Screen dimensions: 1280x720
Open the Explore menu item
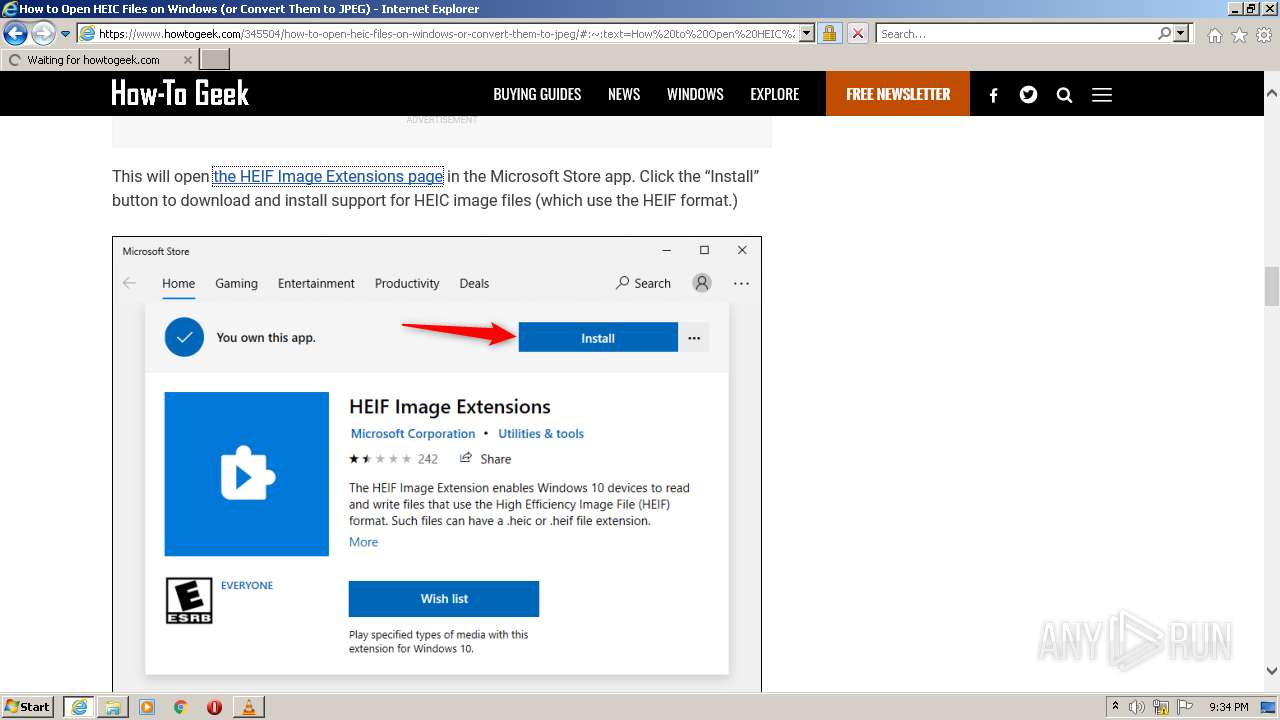pyautogui.click(x=775, y=94)
